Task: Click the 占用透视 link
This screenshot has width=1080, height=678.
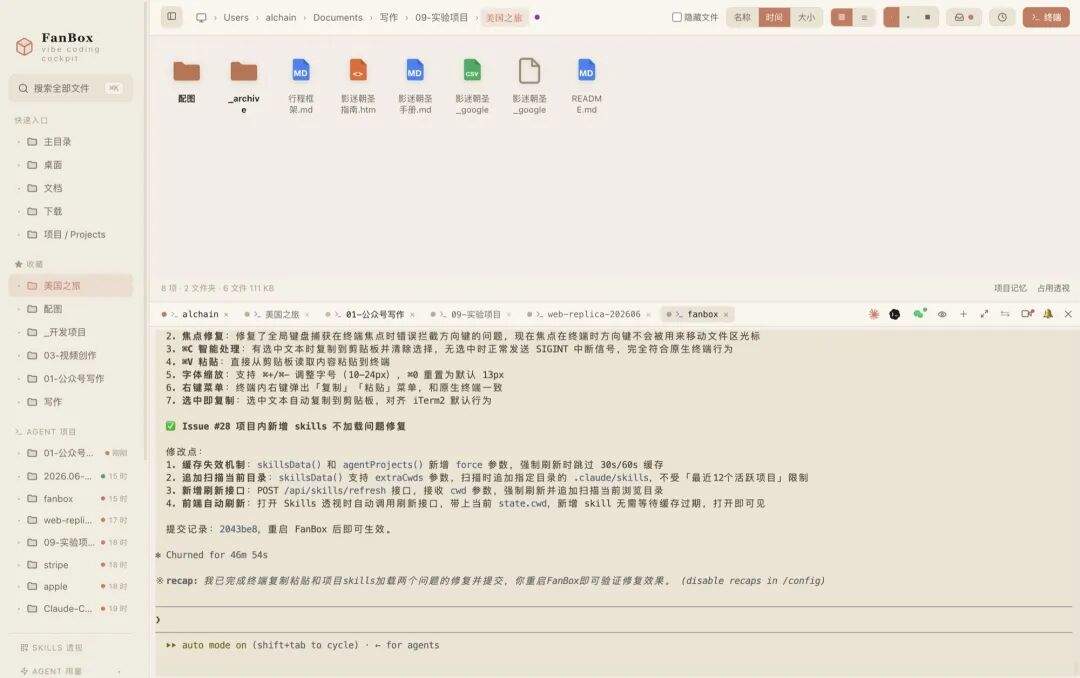Action: click(x=1053, y=288)
